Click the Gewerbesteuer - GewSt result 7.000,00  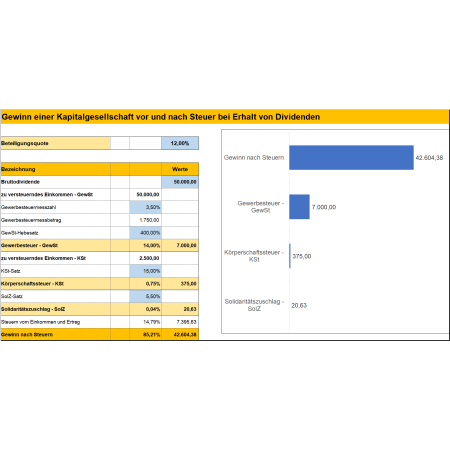click(180, 245)
